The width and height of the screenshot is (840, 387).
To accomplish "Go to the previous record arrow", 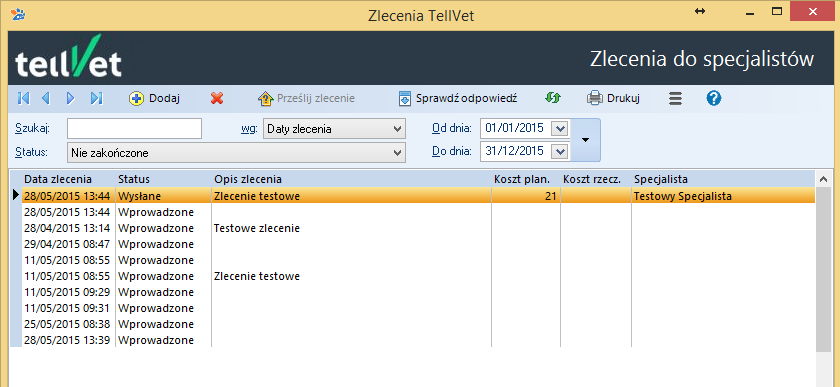I will pos(46,98).
